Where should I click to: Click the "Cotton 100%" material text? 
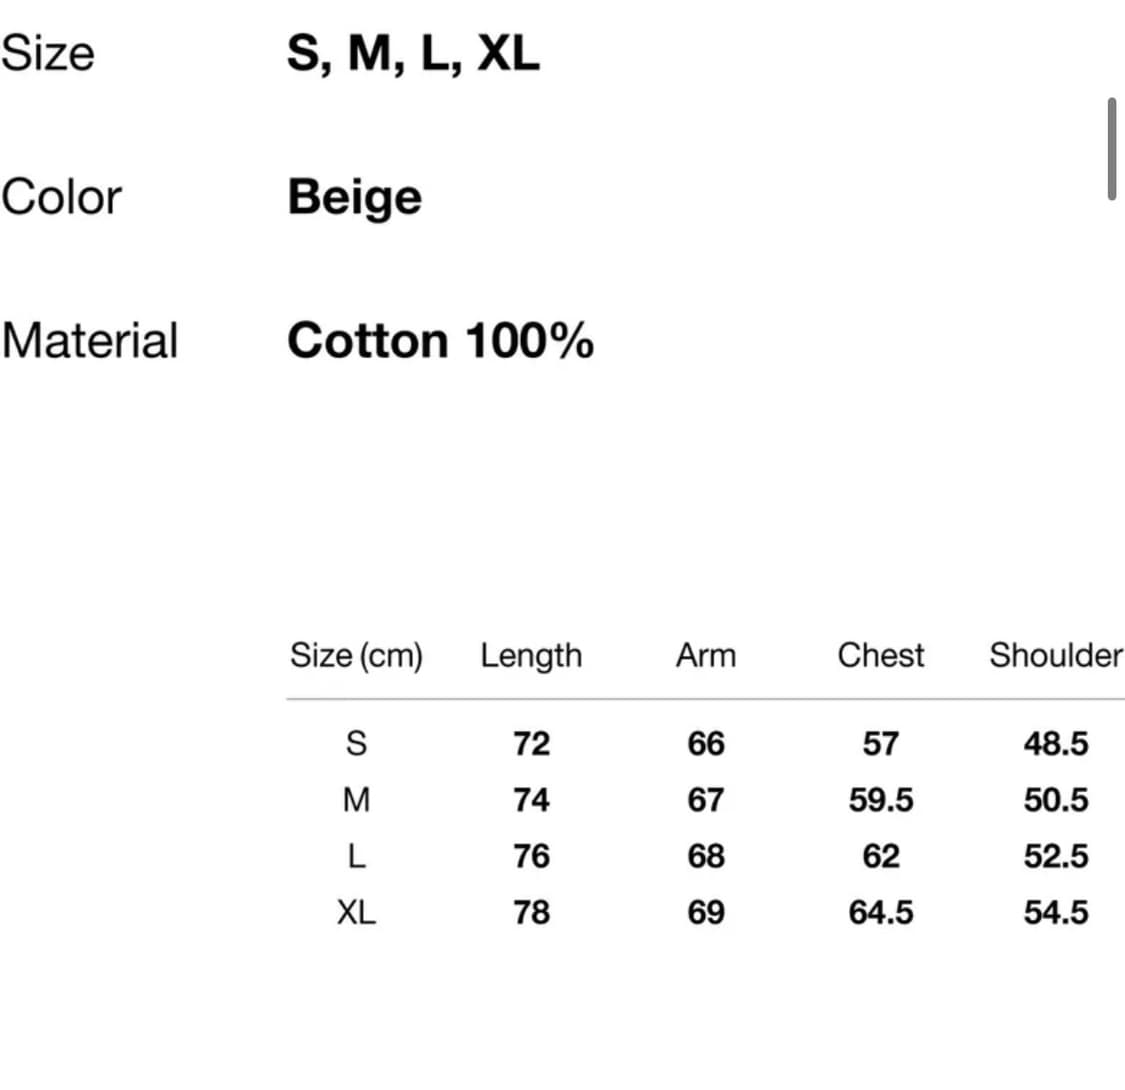click(440, 341)
